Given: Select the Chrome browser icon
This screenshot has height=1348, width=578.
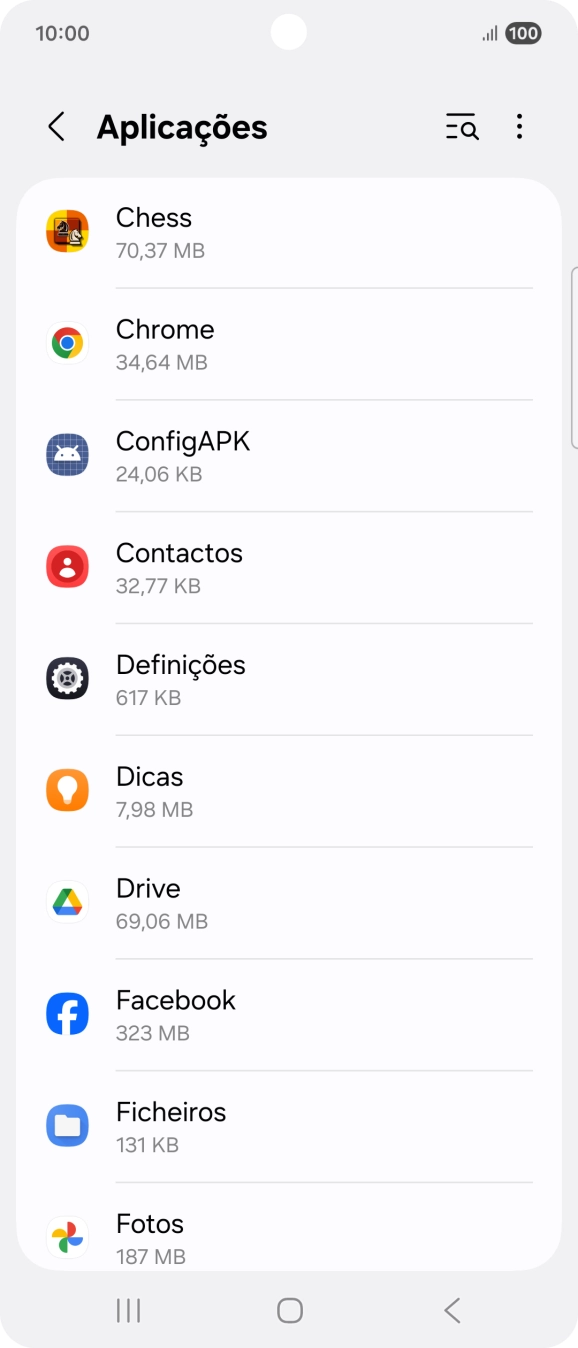Looking at the screenshot, I should click(67, 342).
